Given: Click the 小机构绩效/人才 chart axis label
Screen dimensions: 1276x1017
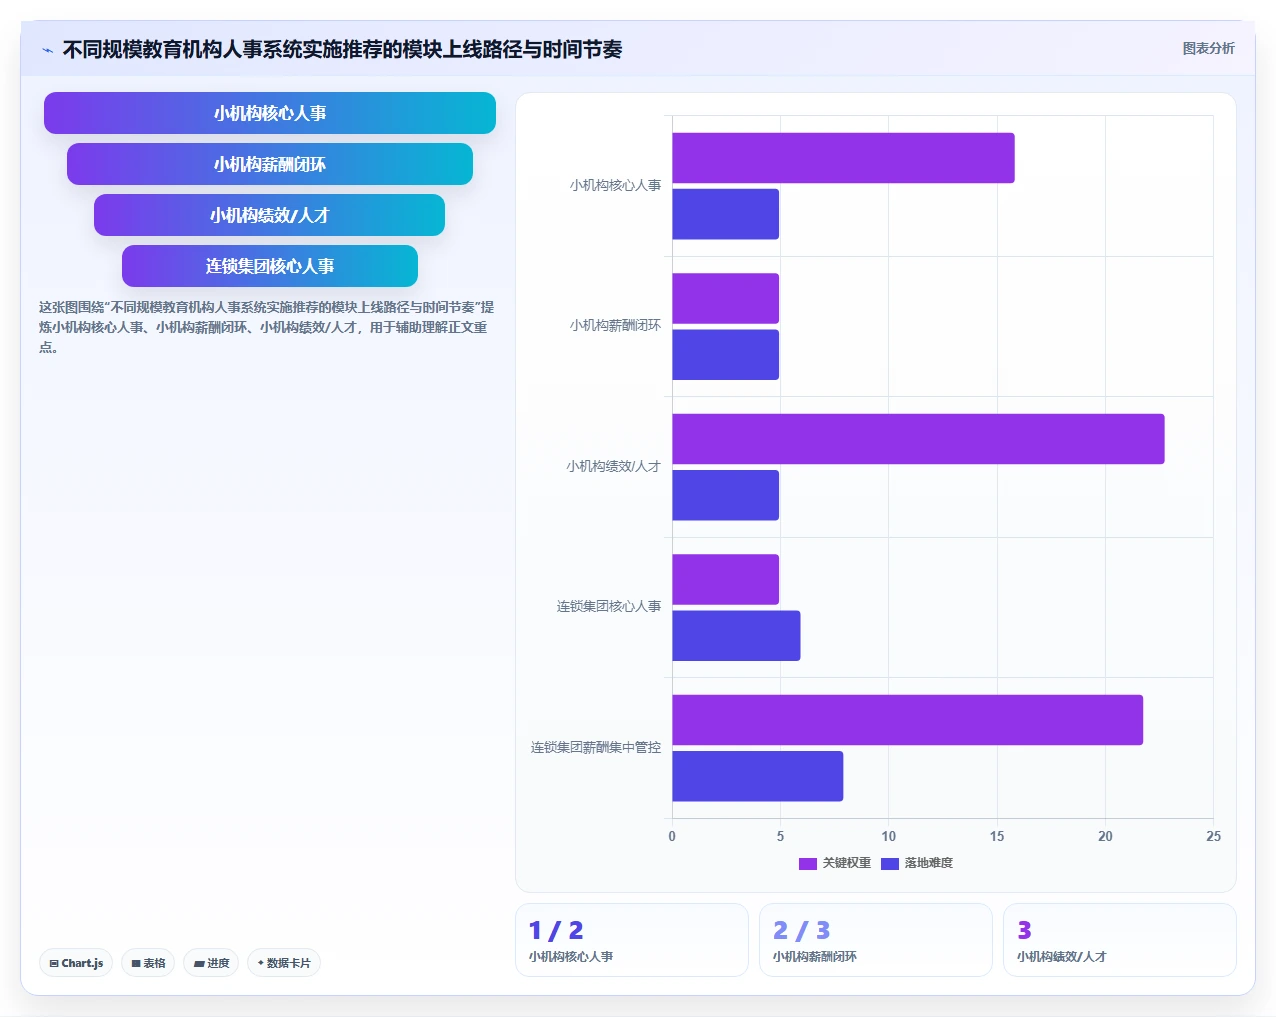Looking at the screenshot, I should pos(613,467).
